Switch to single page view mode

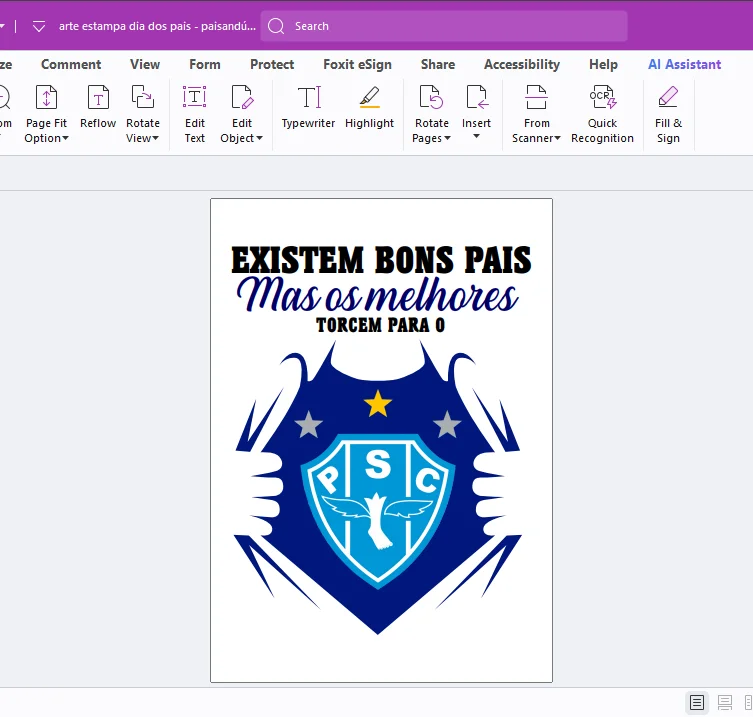coord(697,703)
